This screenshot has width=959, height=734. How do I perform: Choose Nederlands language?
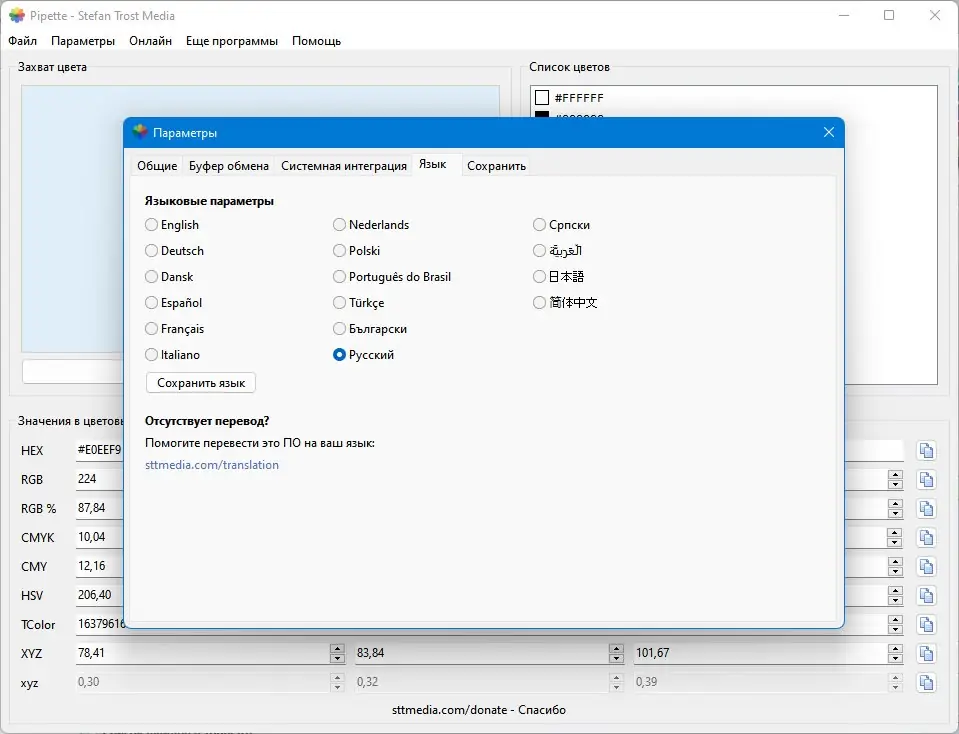tap(339, 224)
